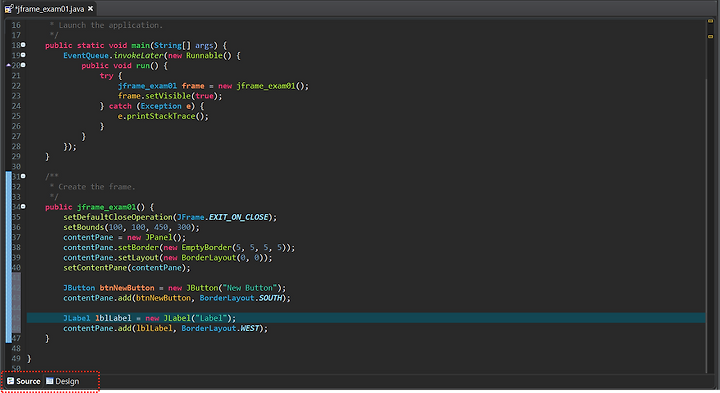Close the jframe_exam01.java editor tab

click(x=90, y=8)
